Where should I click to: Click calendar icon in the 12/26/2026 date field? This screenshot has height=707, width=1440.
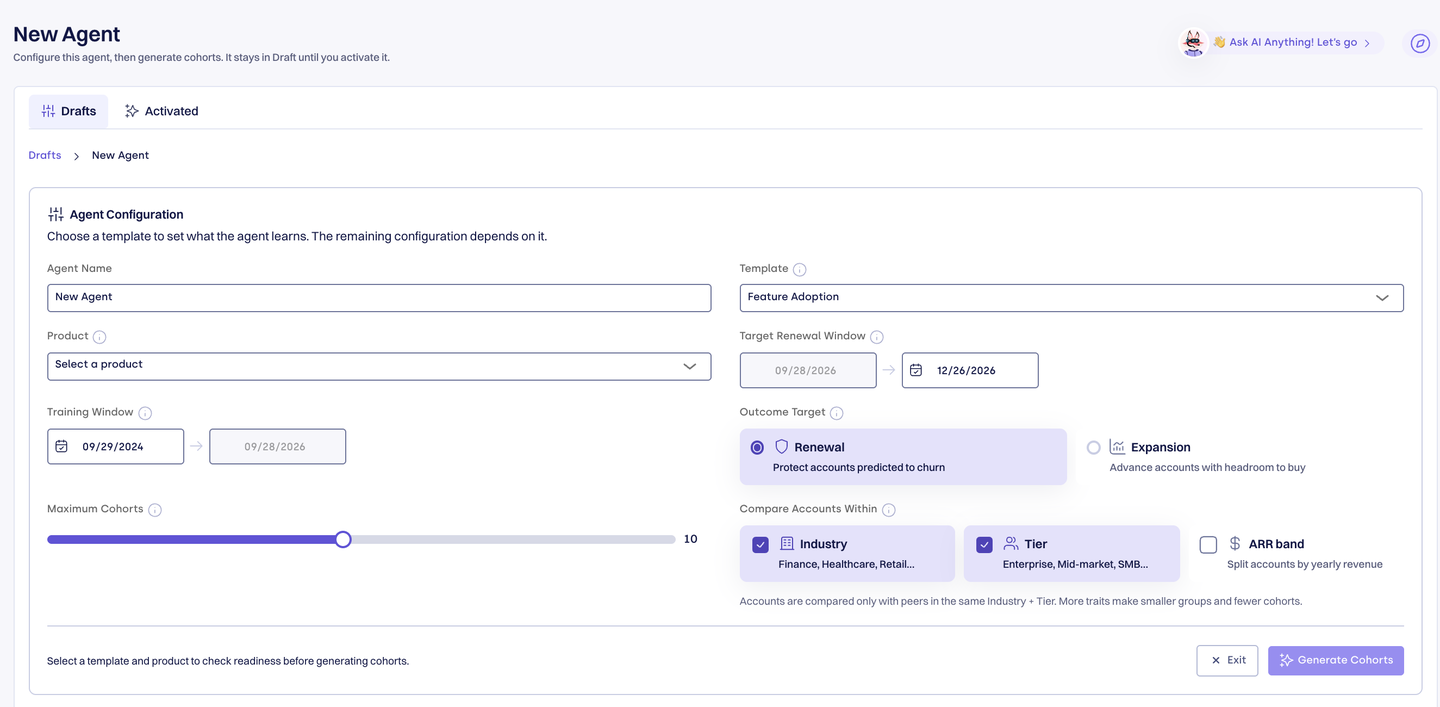click(x=916, y=370)
